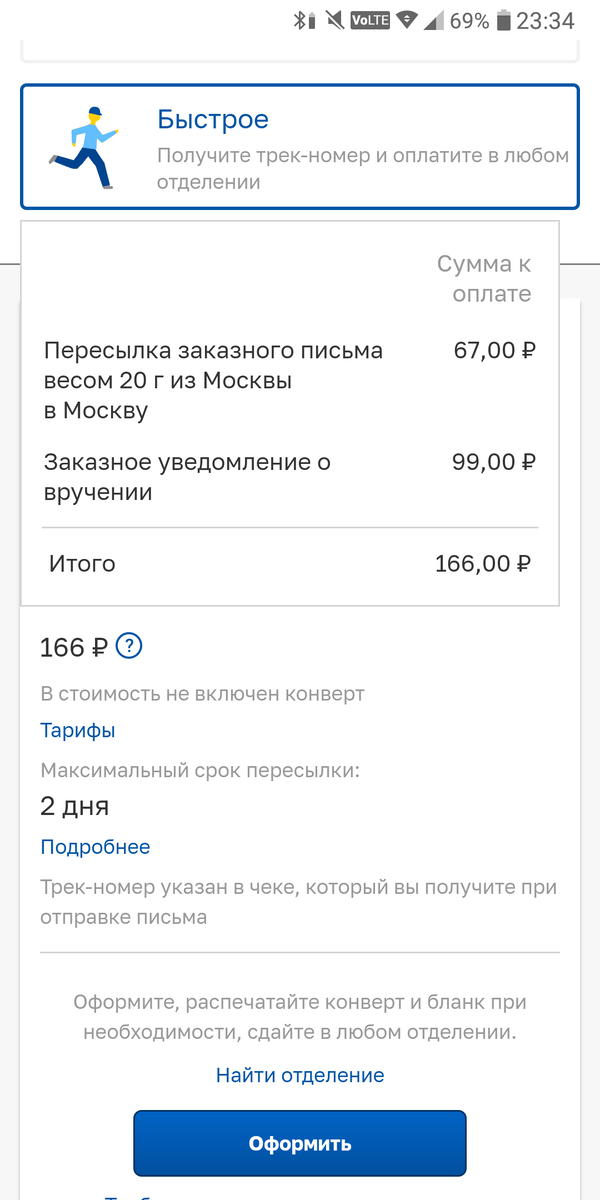Viewport: 600px width, 1200px height.
Task: Click the Найти отделение link
Action: point(299,1074)
